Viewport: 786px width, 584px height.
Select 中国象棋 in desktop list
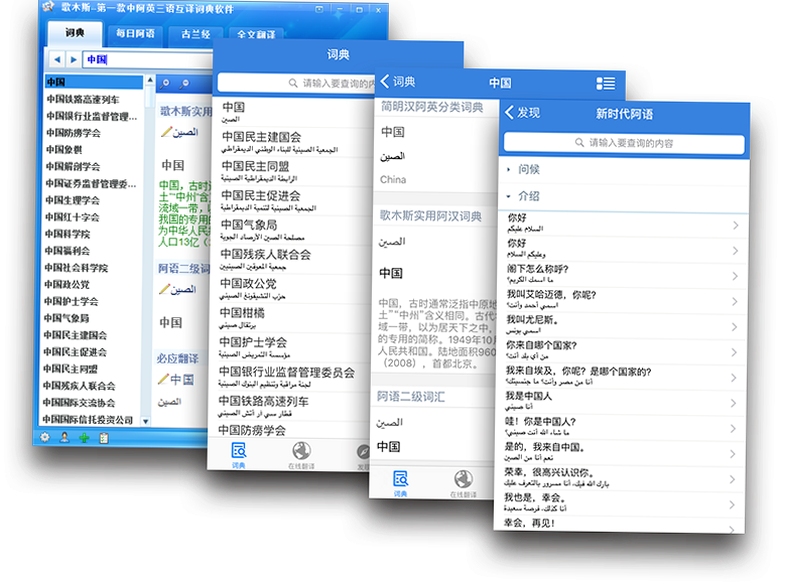click(63, 149)
